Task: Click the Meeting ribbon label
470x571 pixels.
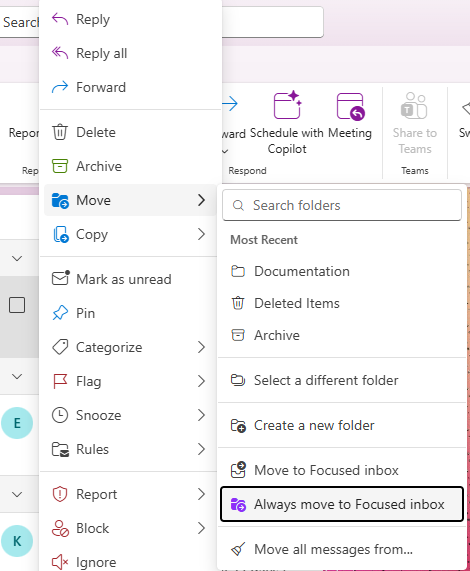Action: coord(350,133)
